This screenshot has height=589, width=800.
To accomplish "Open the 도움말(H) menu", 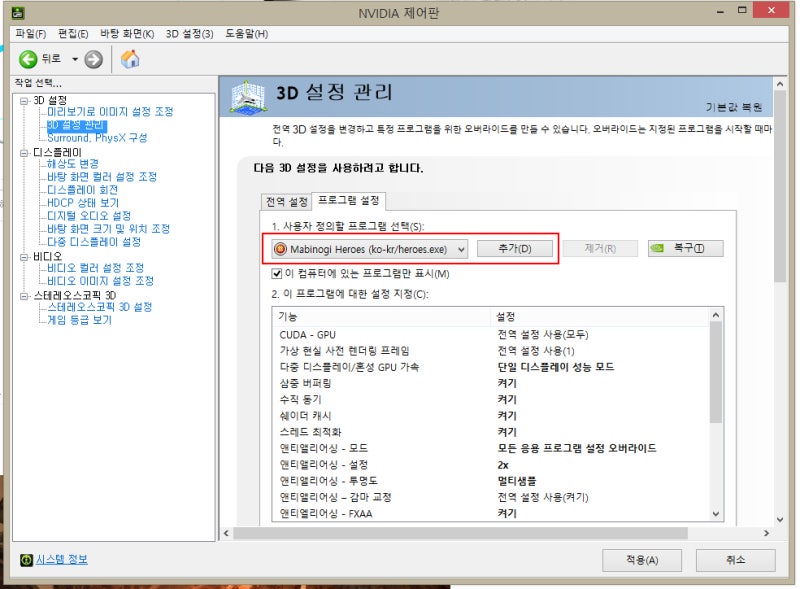I will tap(246, 34).
